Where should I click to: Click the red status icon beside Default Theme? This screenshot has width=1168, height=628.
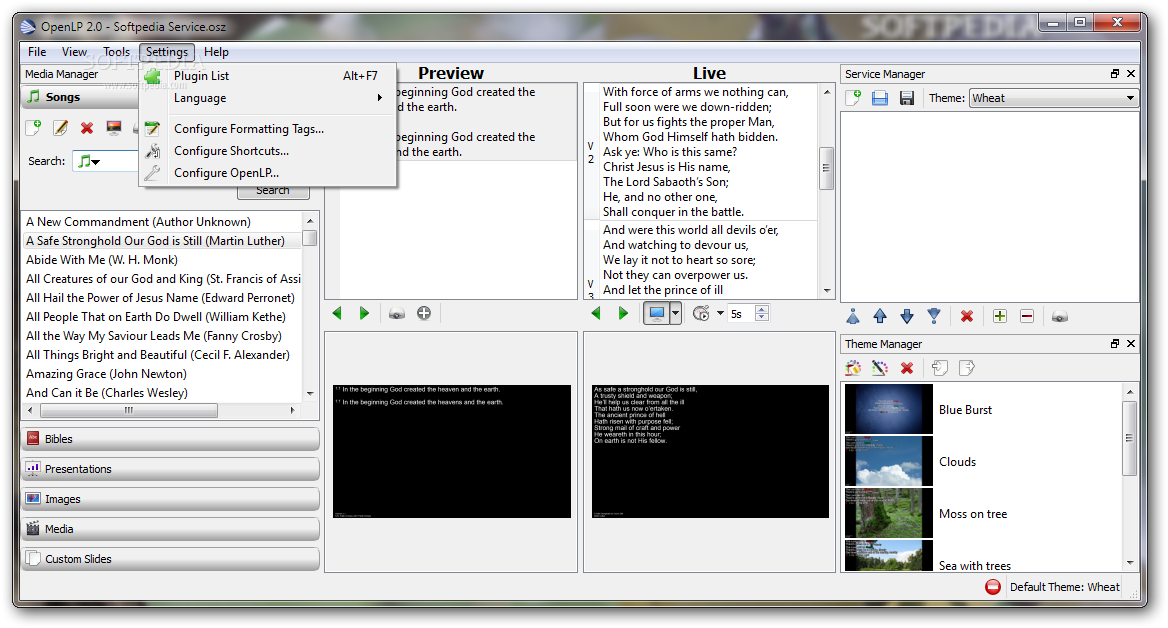993,587
